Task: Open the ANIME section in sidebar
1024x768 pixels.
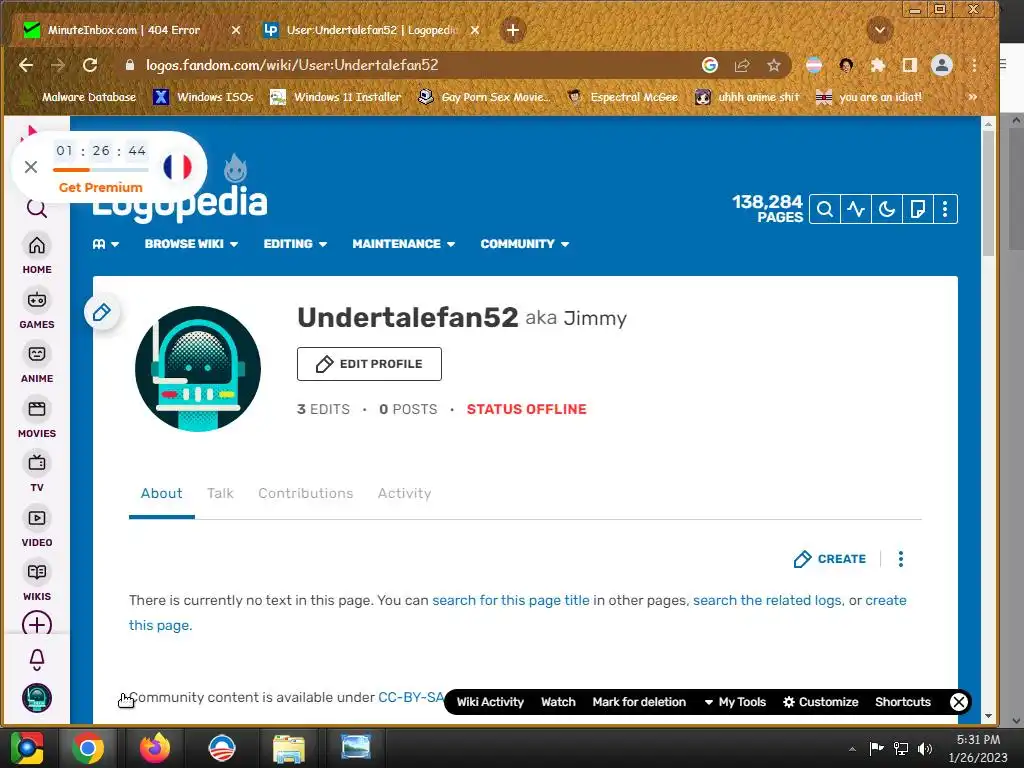Action: tap(37, 363)
